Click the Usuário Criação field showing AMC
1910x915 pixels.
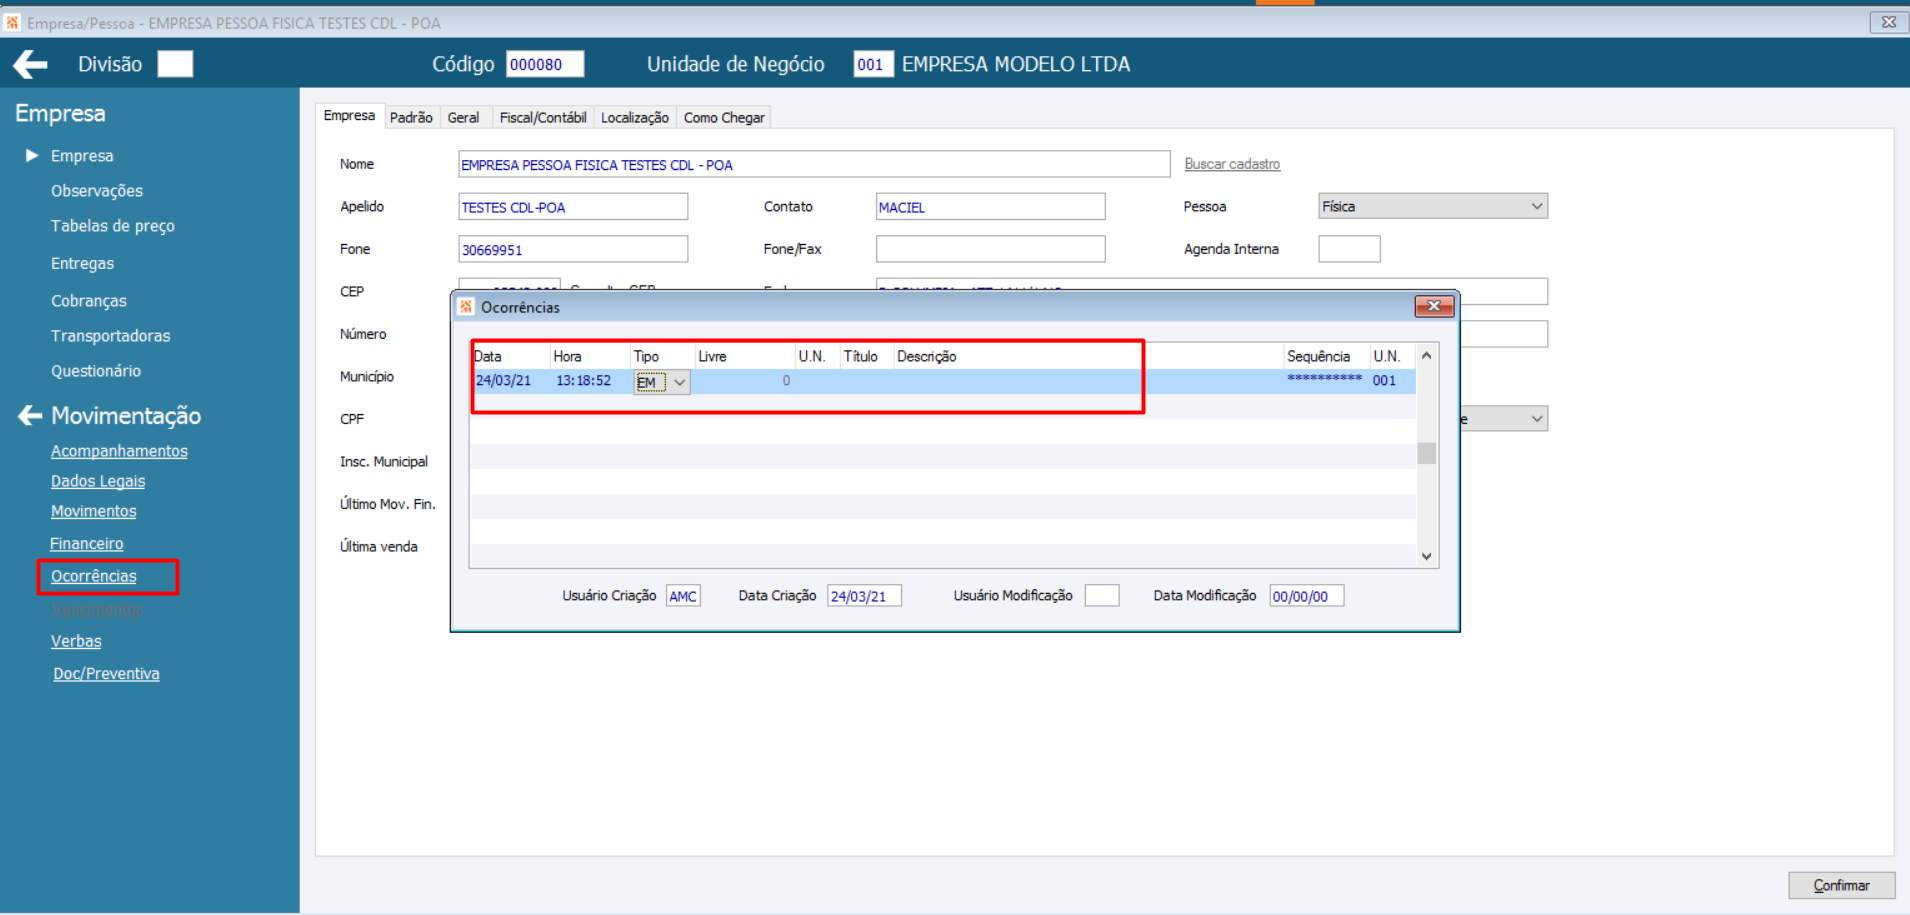pos(683,596)
